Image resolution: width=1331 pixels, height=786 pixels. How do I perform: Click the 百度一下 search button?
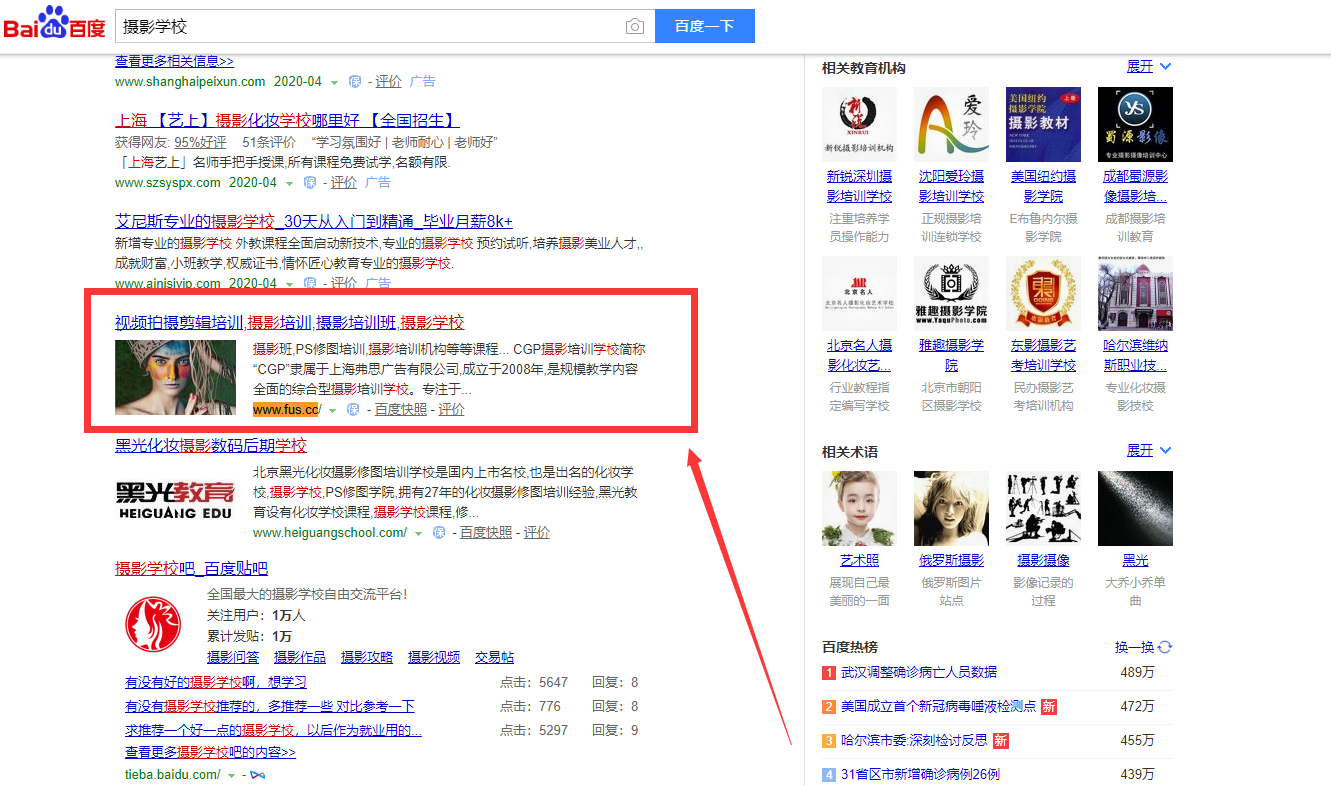(704, 27)
